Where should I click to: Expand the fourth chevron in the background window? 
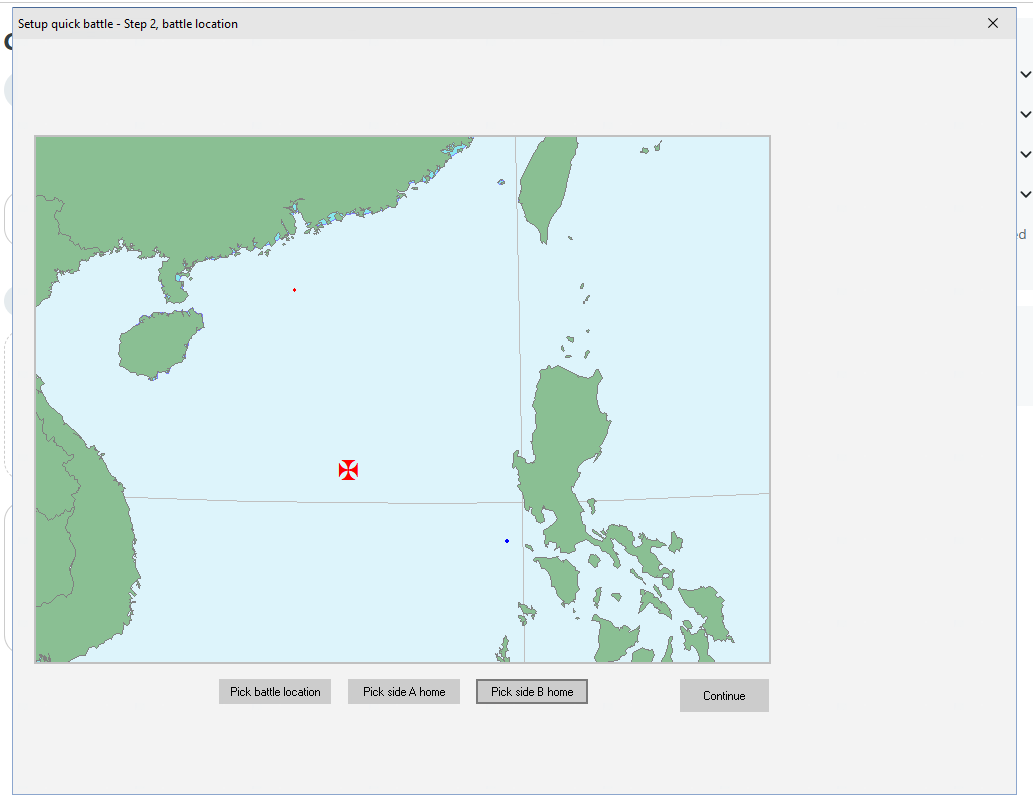point(1025,194)
